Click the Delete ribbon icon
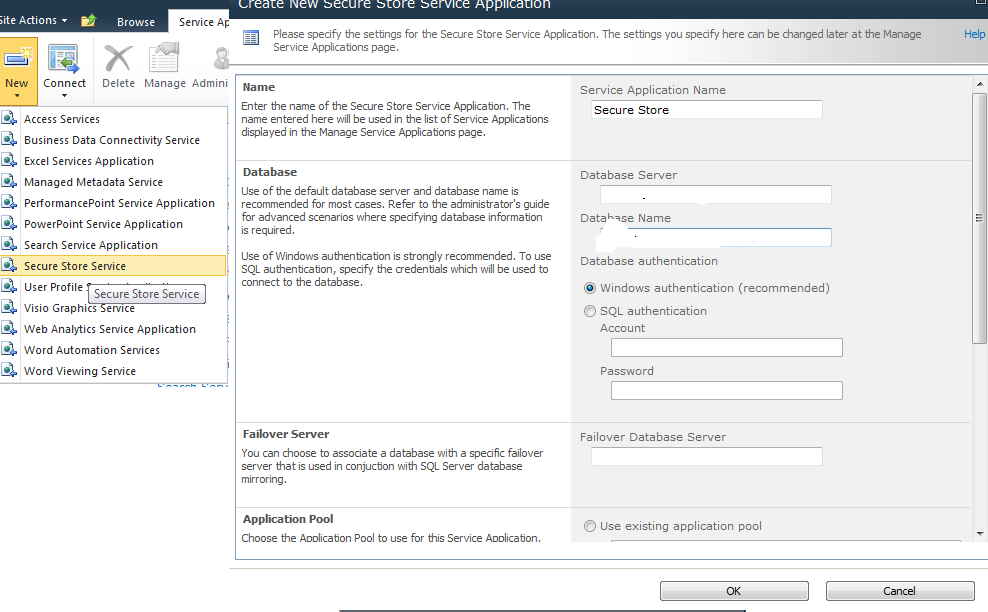 tap(118, 60)
